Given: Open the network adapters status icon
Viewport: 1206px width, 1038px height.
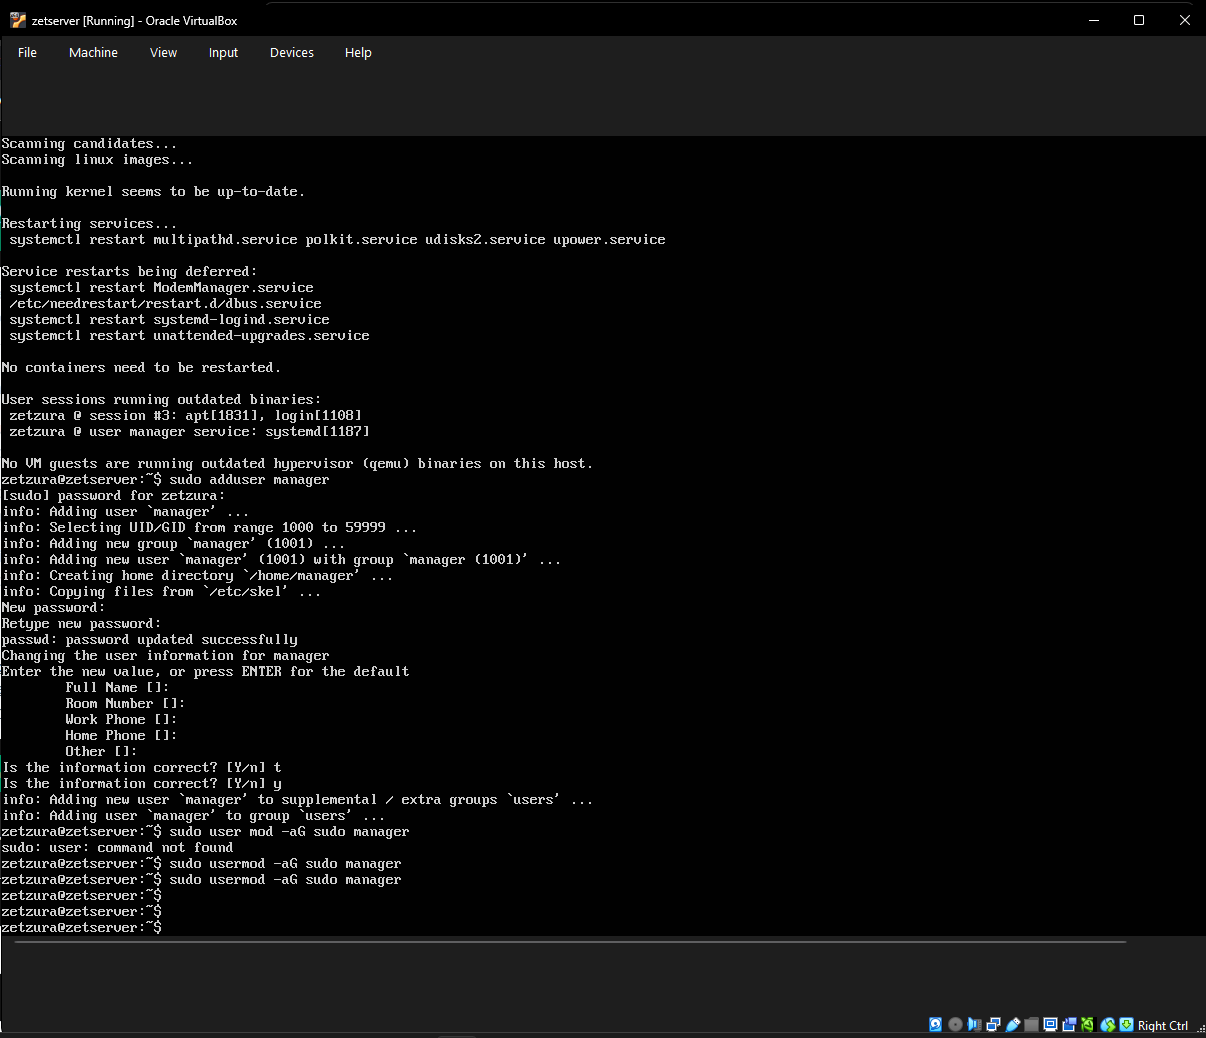Looking at the screenshot, I should [993, 1025].
